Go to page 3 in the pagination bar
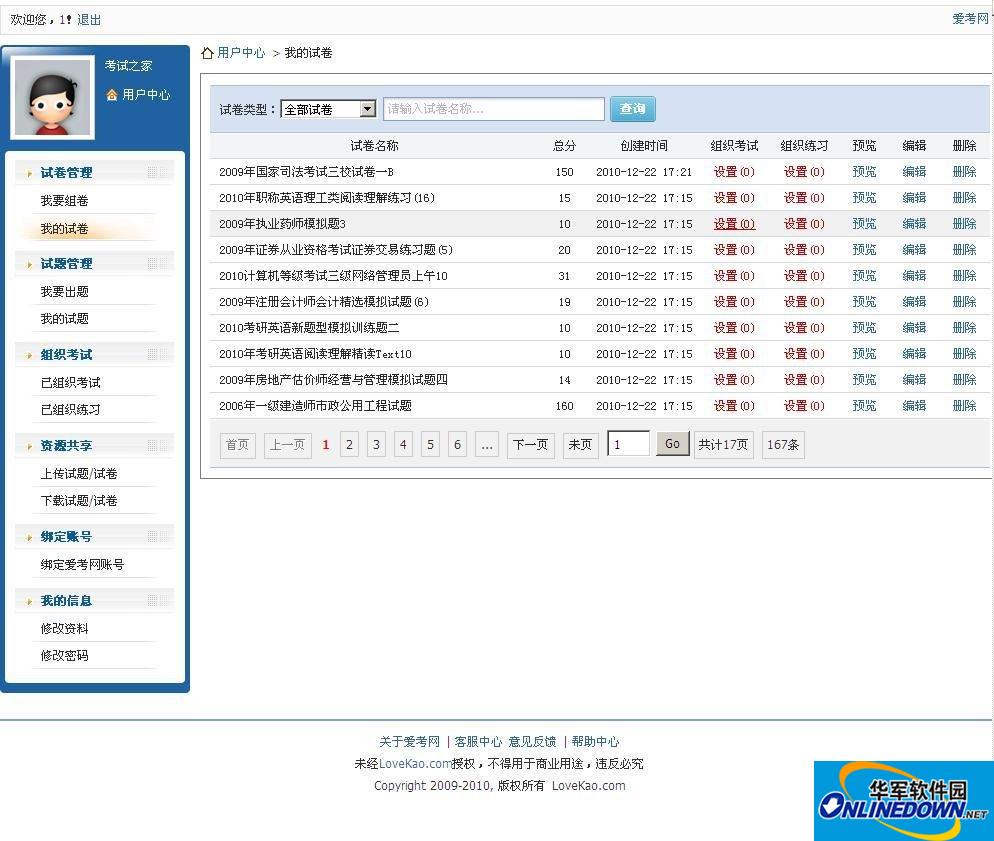The height and width of the screenshot is (841, 994). pyautogui.click(x=376, y=444)
